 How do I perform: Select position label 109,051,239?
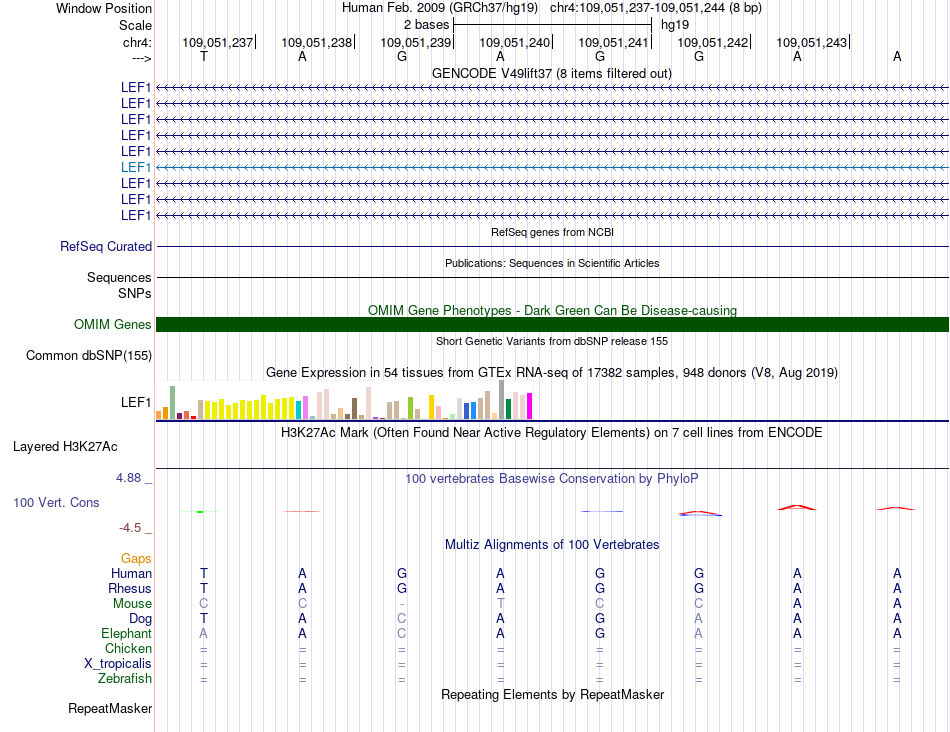point(416,42)
